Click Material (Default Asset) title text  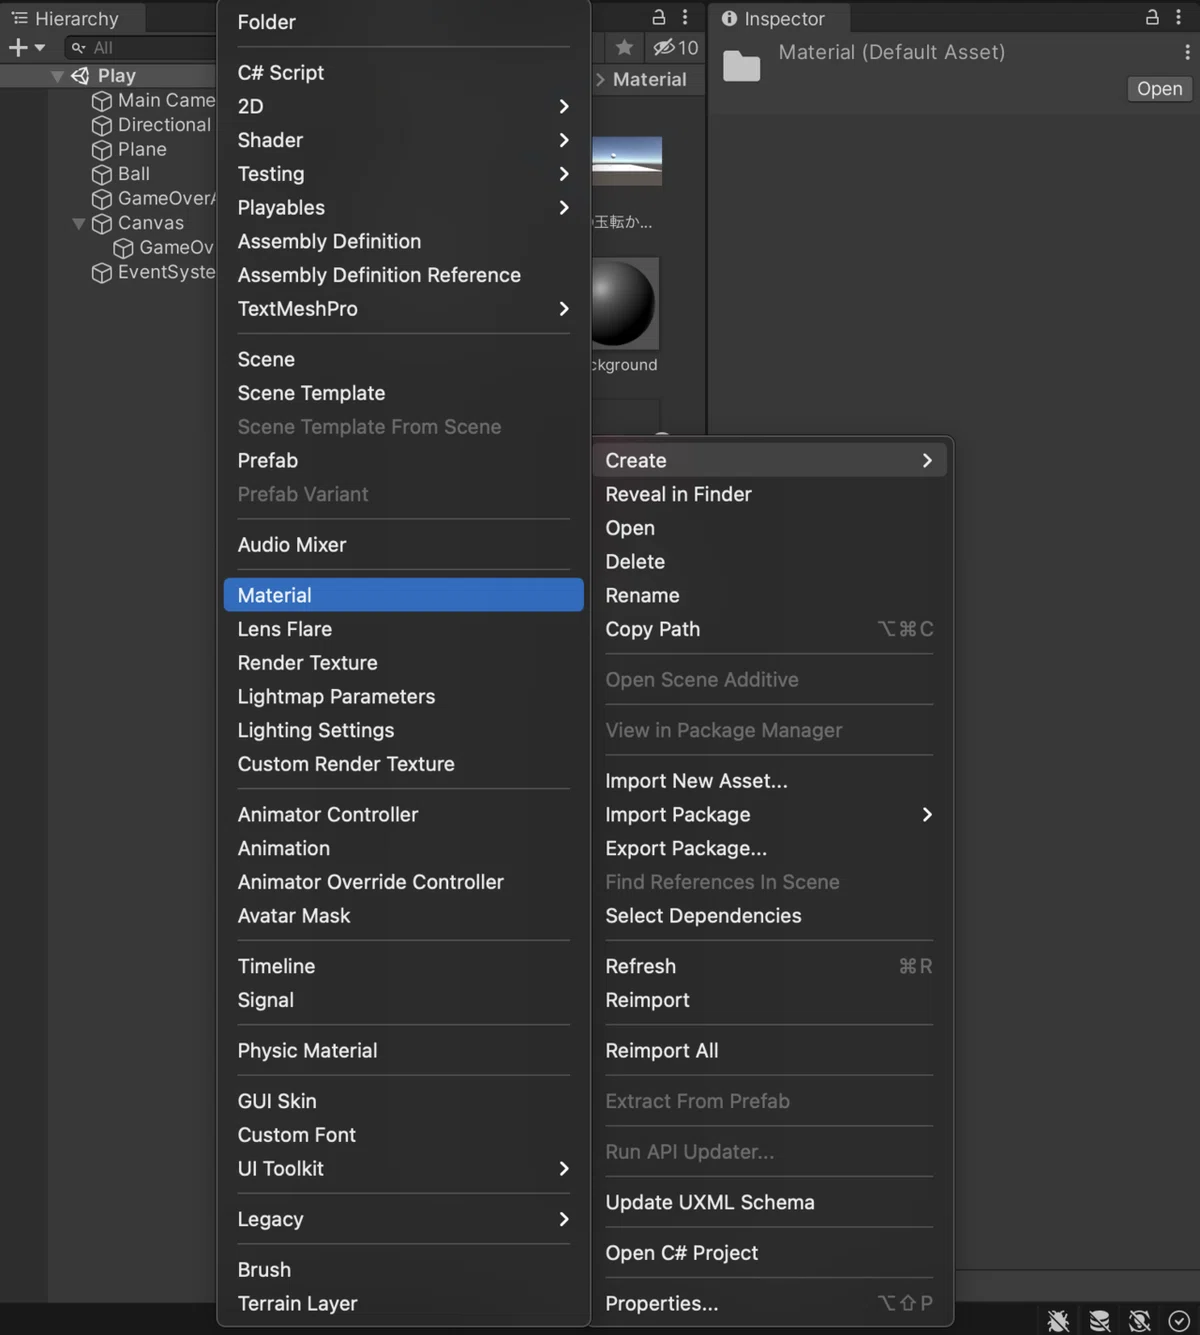coord(892,52)
